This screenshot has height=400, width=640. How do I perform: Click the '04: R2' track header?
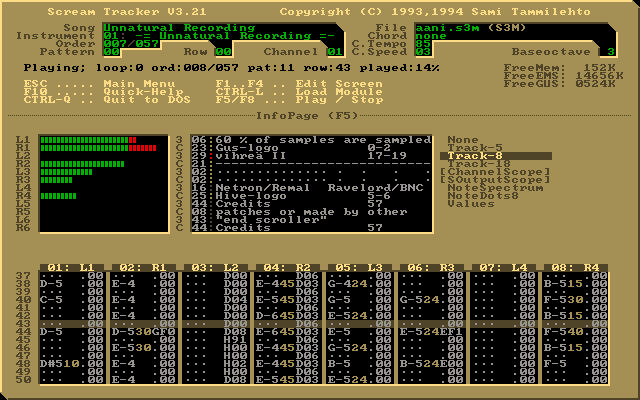coord(287,268)
